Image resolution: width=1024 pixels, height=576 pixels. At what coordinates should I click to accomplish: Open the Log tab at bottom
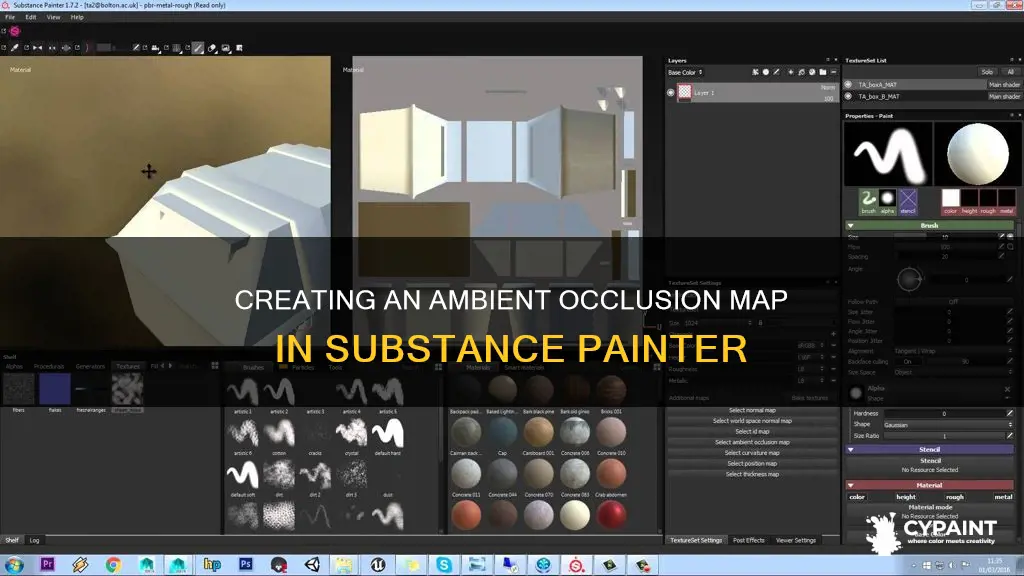pyautogui.click(x=34, y=540)
